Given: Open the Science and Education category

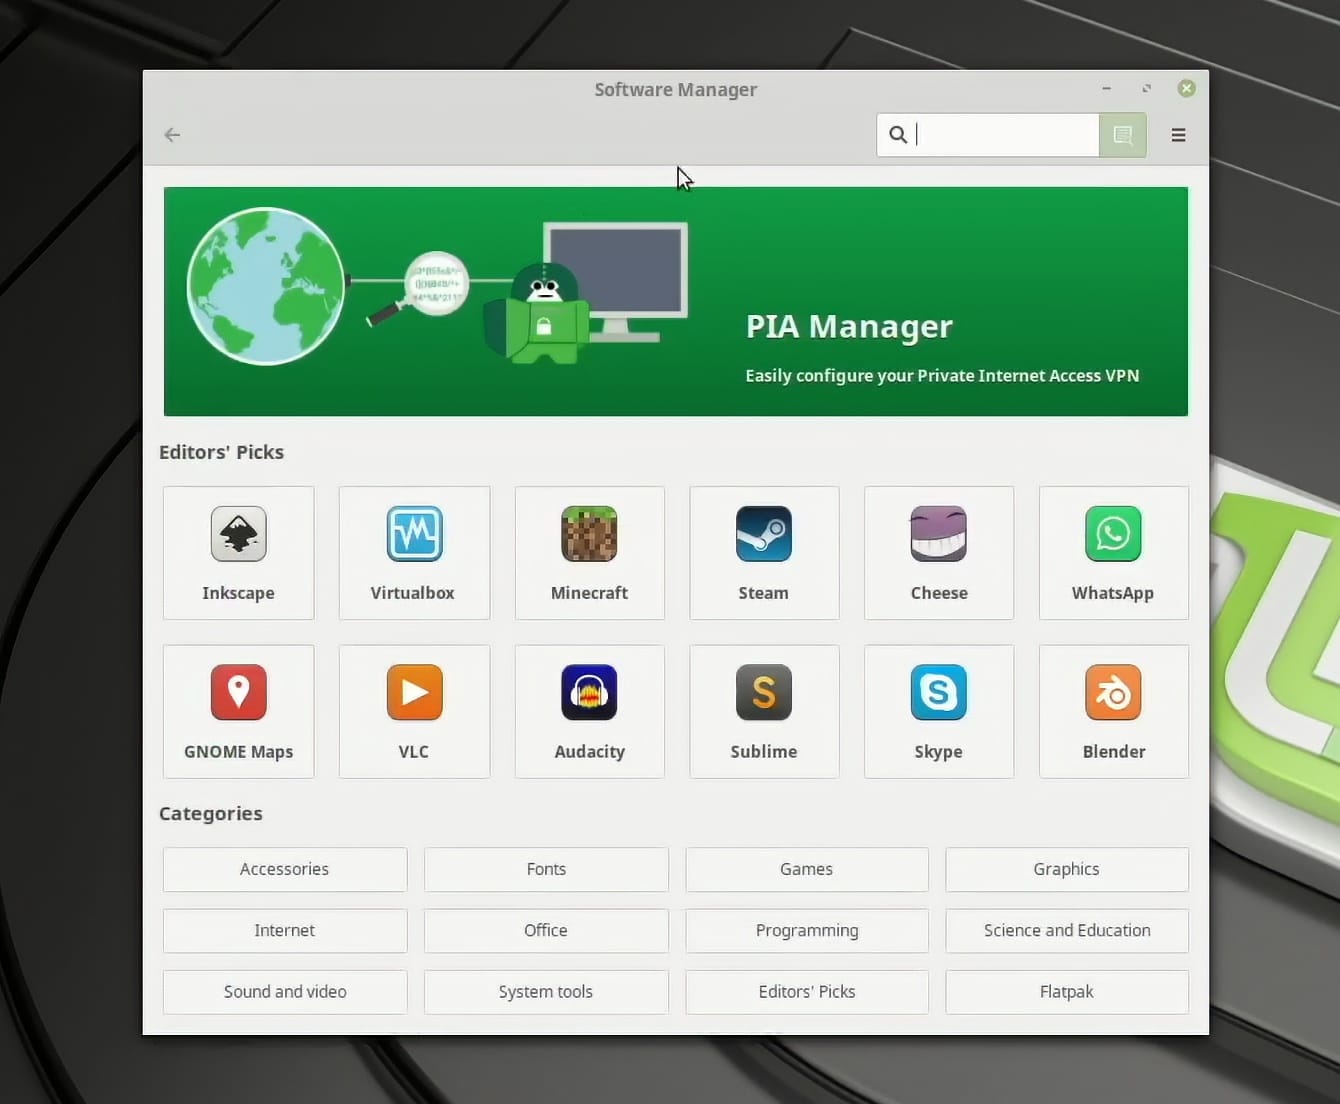Looking at the screenshot, I should (x=1066, y=930).
